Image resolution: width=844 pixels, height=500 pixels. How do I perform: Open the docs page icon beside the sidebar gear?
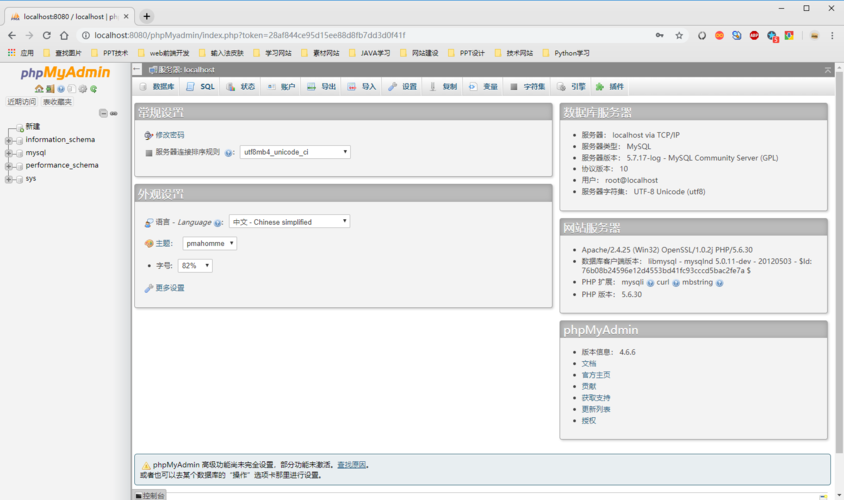coord(72,89)
